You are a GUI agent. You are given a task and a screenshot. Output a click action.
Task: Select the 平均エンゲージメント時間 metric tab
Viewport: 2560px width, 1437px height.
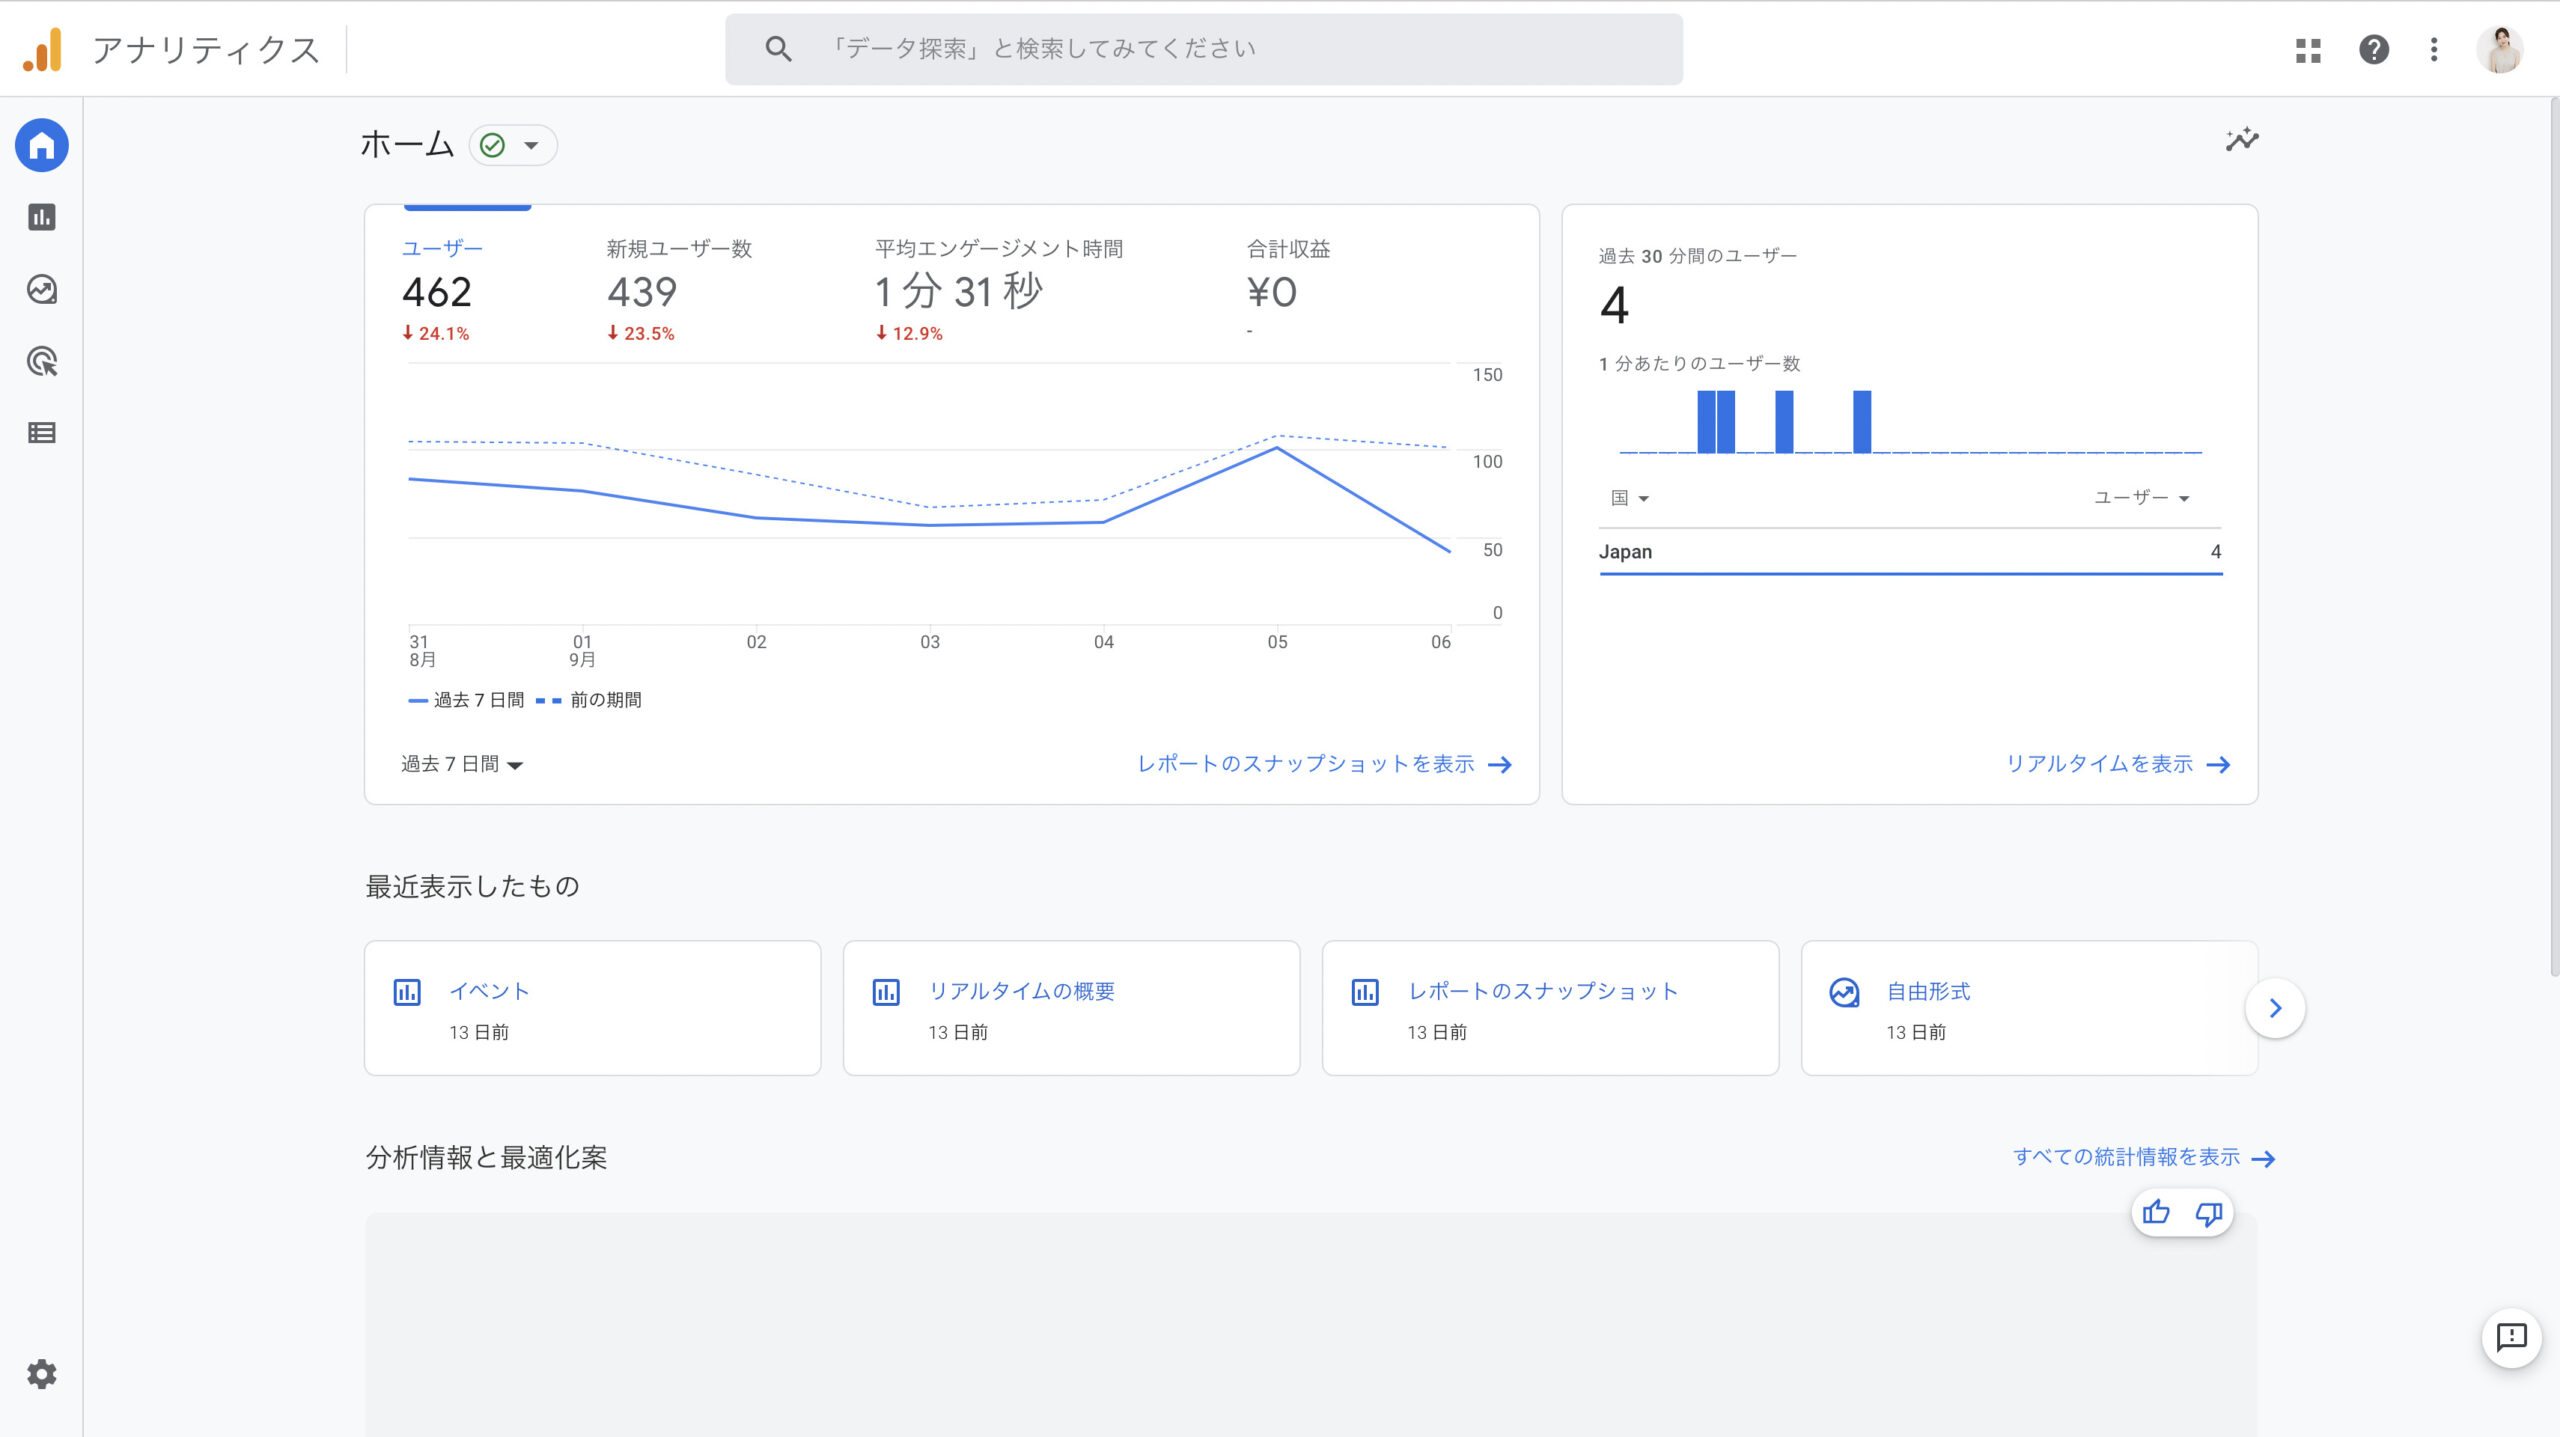(998, 290)
